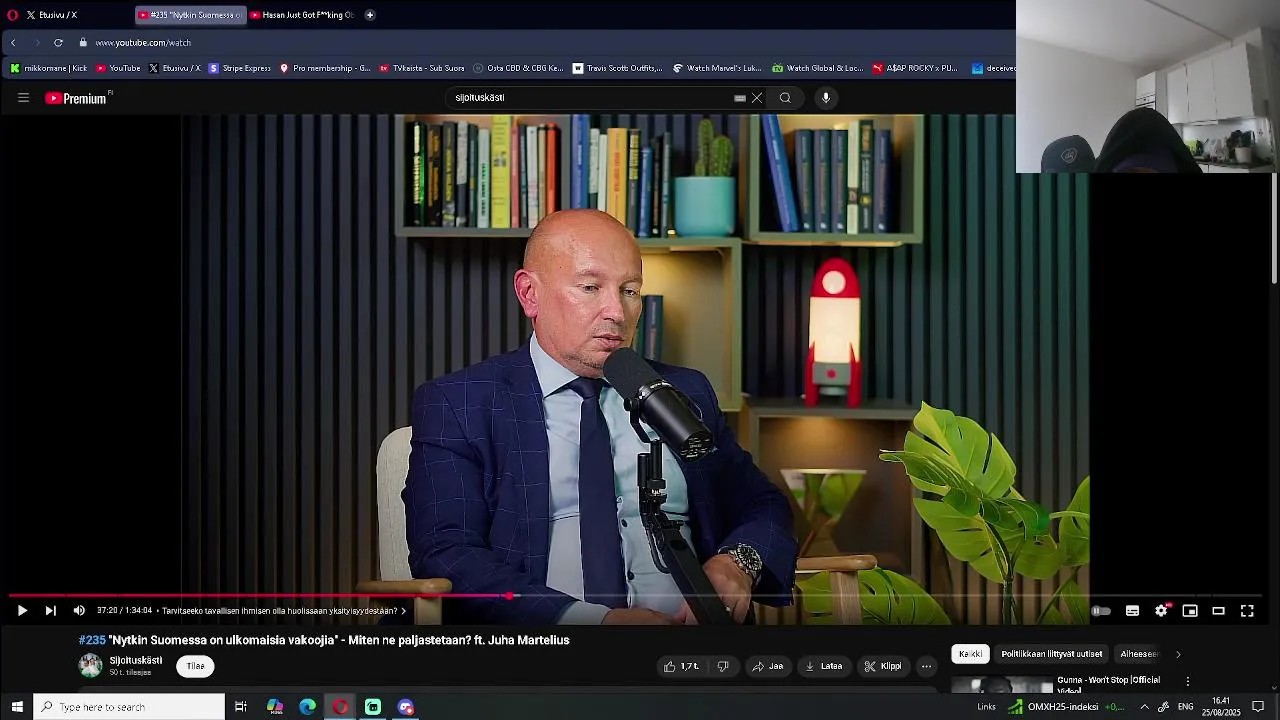Open the Osta CBD & CBG bookmark
Image resolution: width=1280 pixels, height=720 pixels.
[518, 68]
